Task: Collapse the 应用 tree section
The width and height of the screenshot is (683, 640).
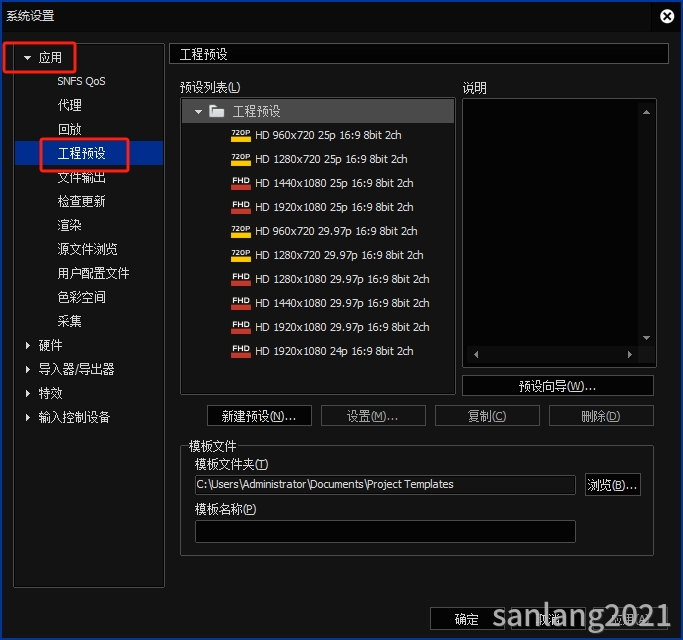Action: click(27, 58)
